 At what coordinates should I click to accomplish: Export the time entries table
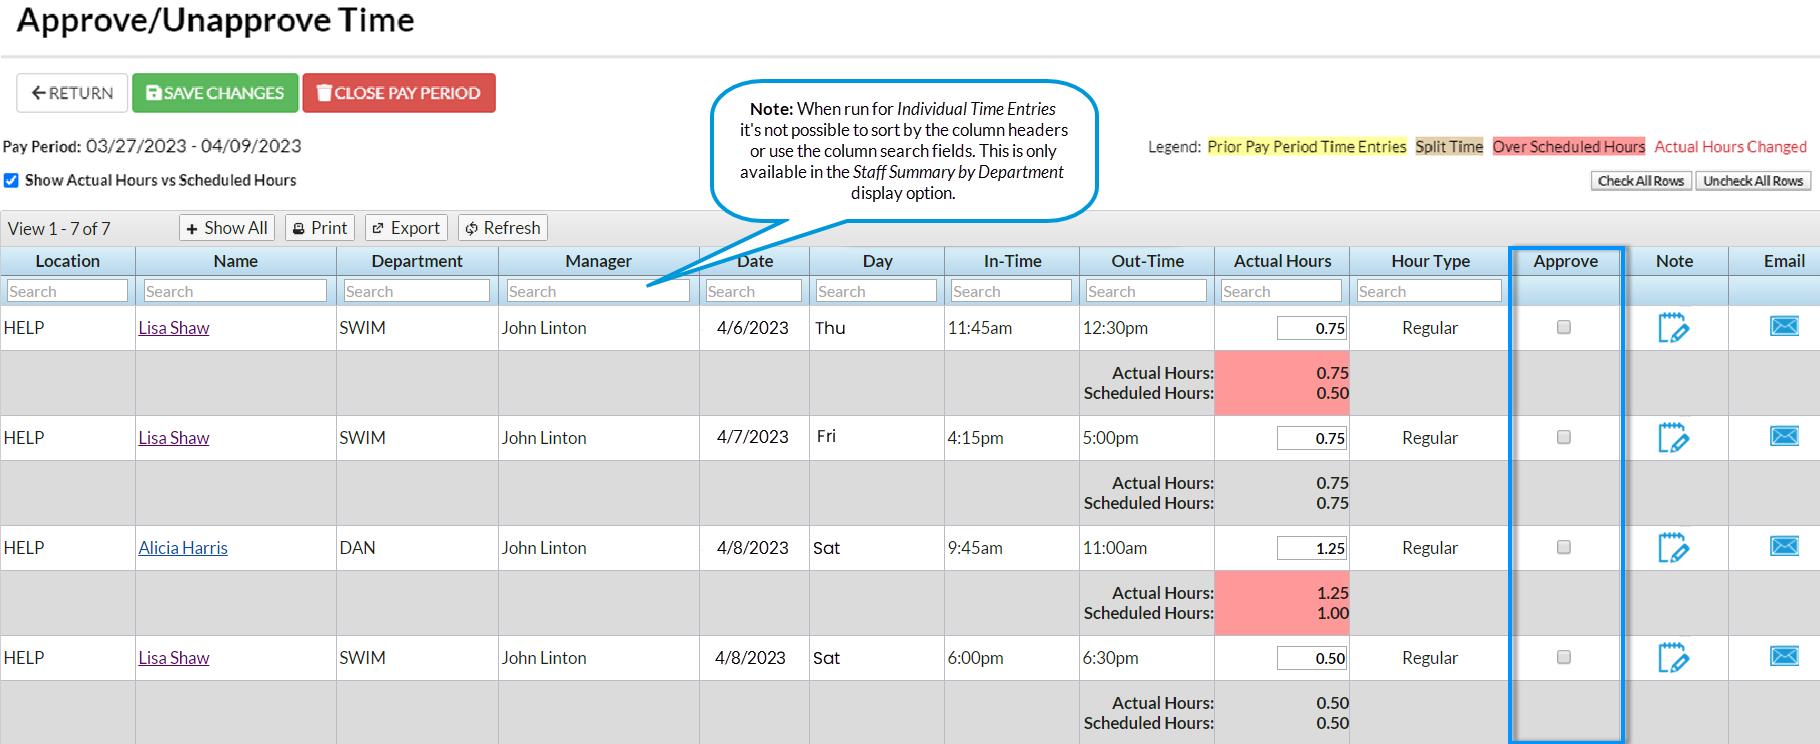click(406, 228)
